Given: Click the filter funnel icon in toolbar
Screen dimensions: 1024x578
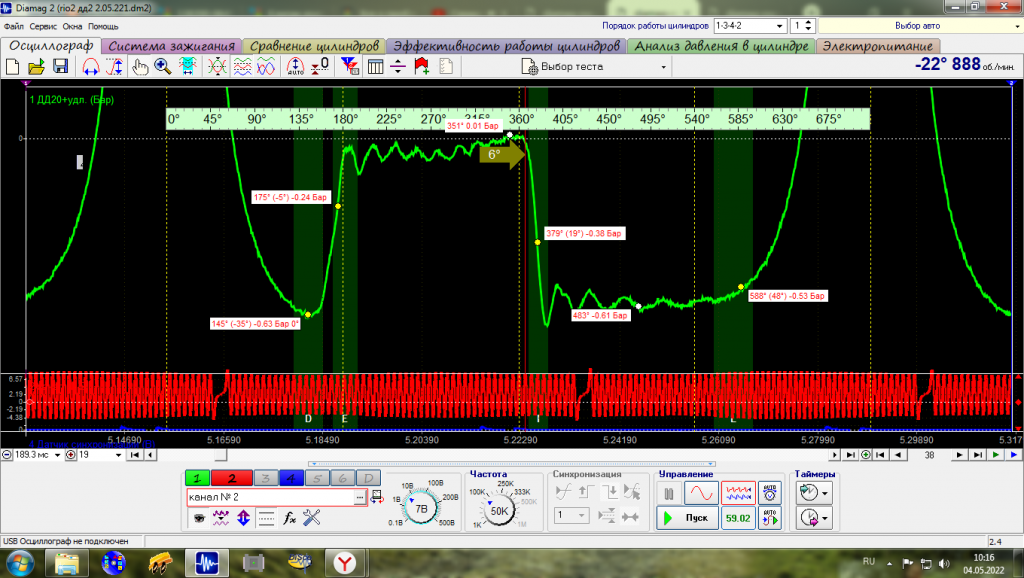Looking at the screenshot, I should [x=349, y=67].
